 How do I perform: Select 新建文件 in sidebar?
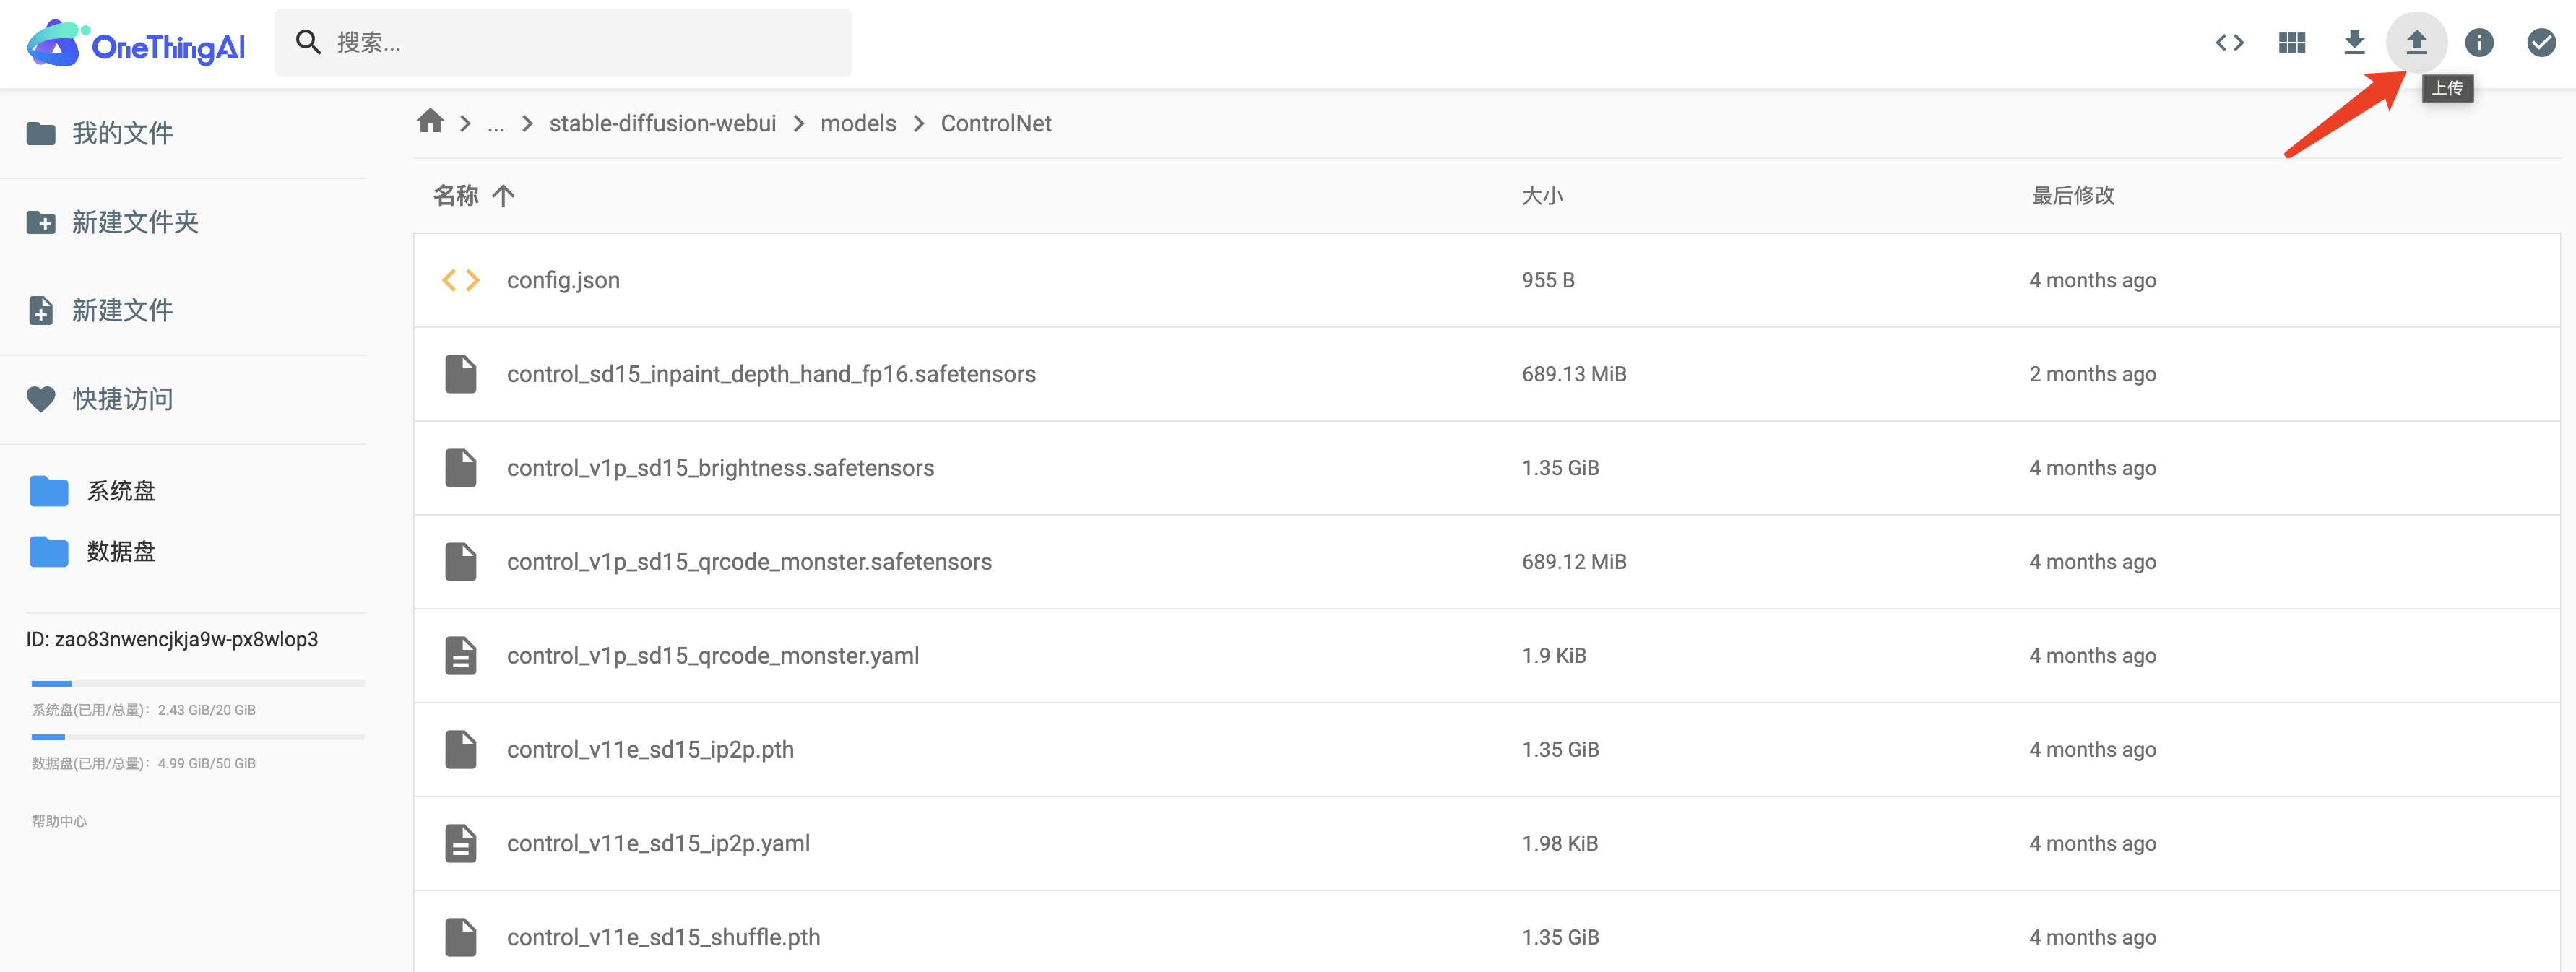pos(122,310)
